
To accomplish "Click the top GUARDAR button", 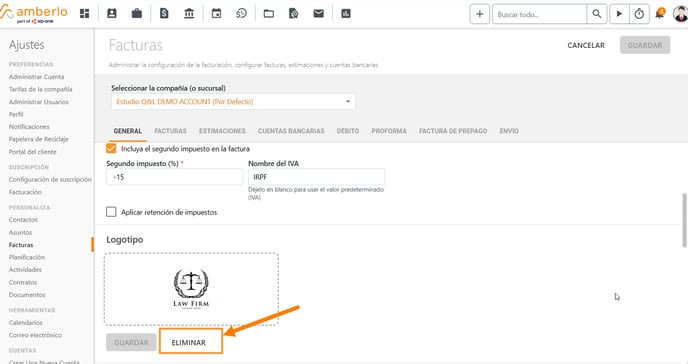I will click(645, 45).
